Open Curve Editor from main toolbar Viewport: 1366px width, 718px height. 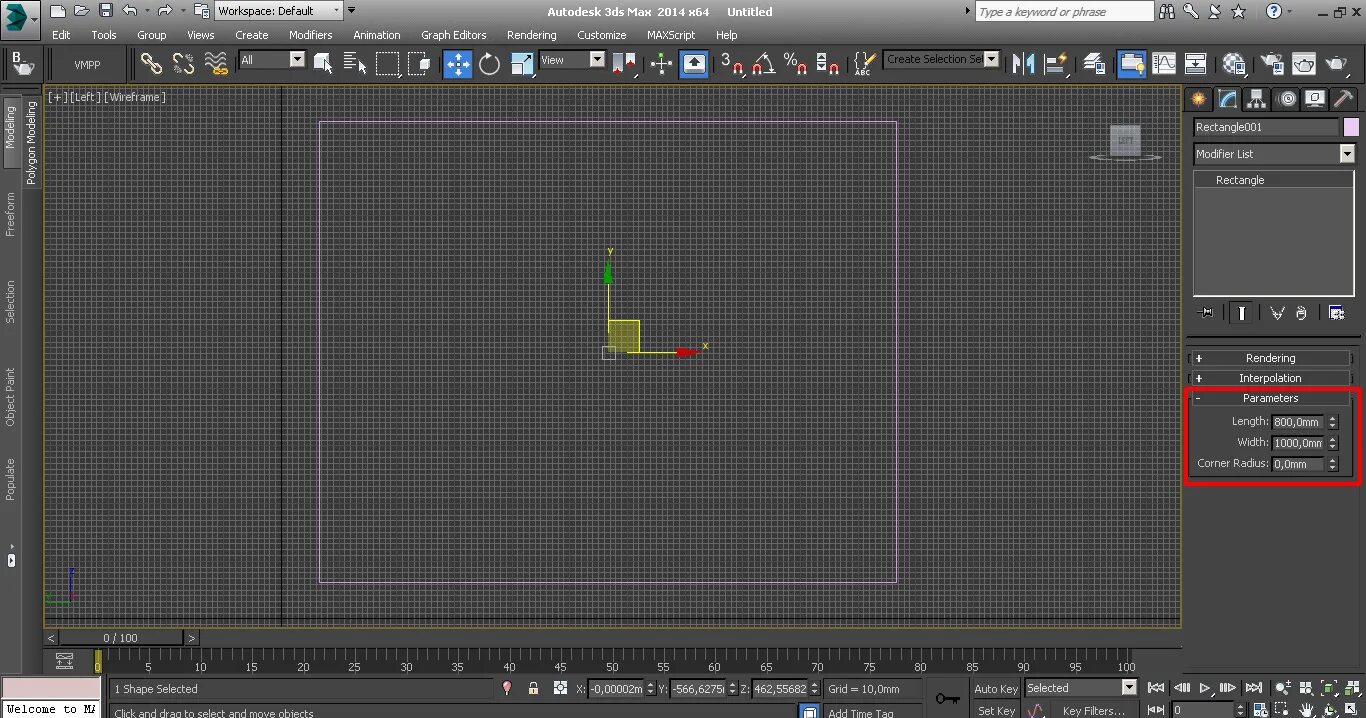click(1164, 64)
